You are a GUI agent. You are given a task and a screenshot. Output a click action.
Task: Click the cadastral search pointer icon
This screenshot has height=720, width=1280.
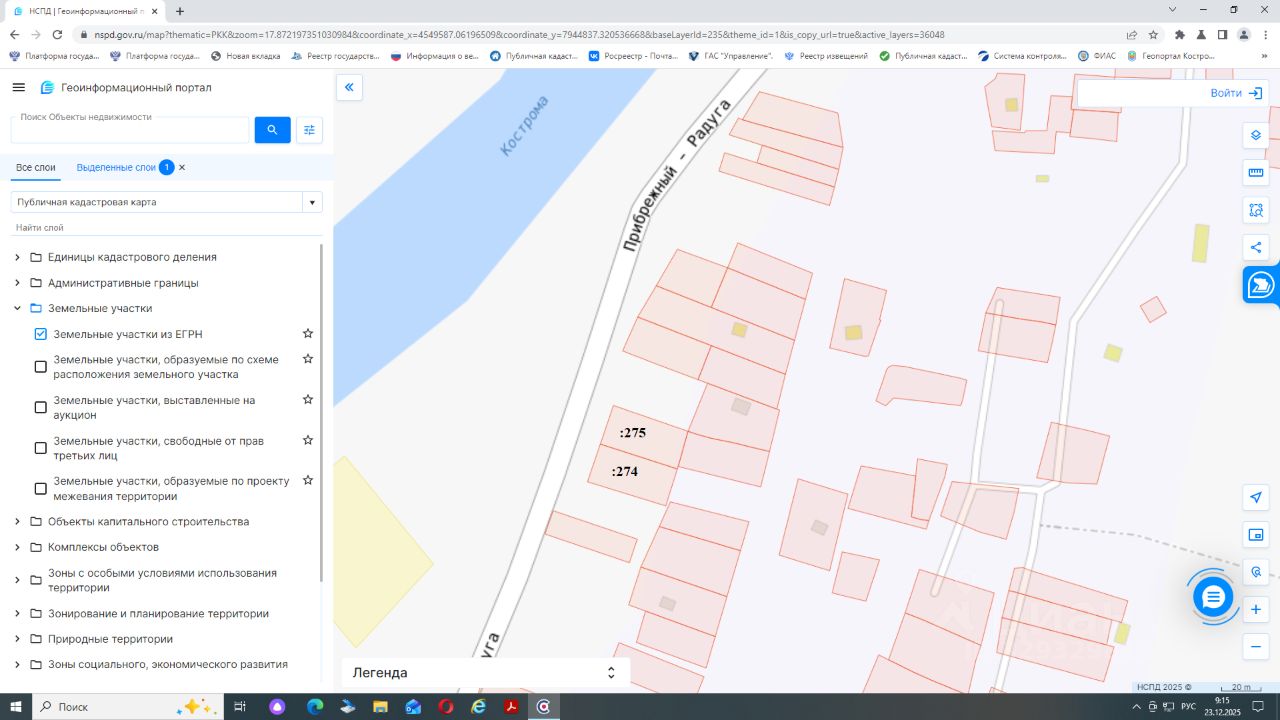(x=1256, y=572)
